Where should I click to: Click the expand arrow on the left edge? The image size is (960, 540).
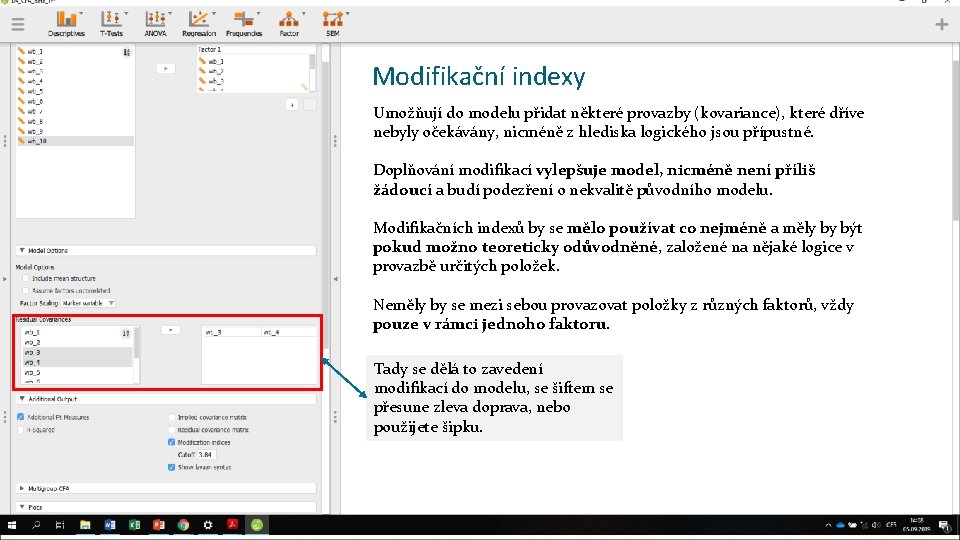(x=5, y=279)
